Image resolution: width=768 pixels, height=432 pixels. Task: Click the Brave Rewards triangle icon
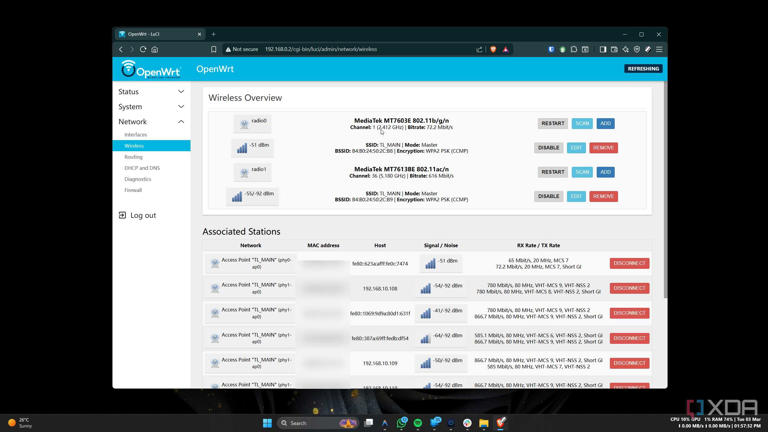pos(505,49)
